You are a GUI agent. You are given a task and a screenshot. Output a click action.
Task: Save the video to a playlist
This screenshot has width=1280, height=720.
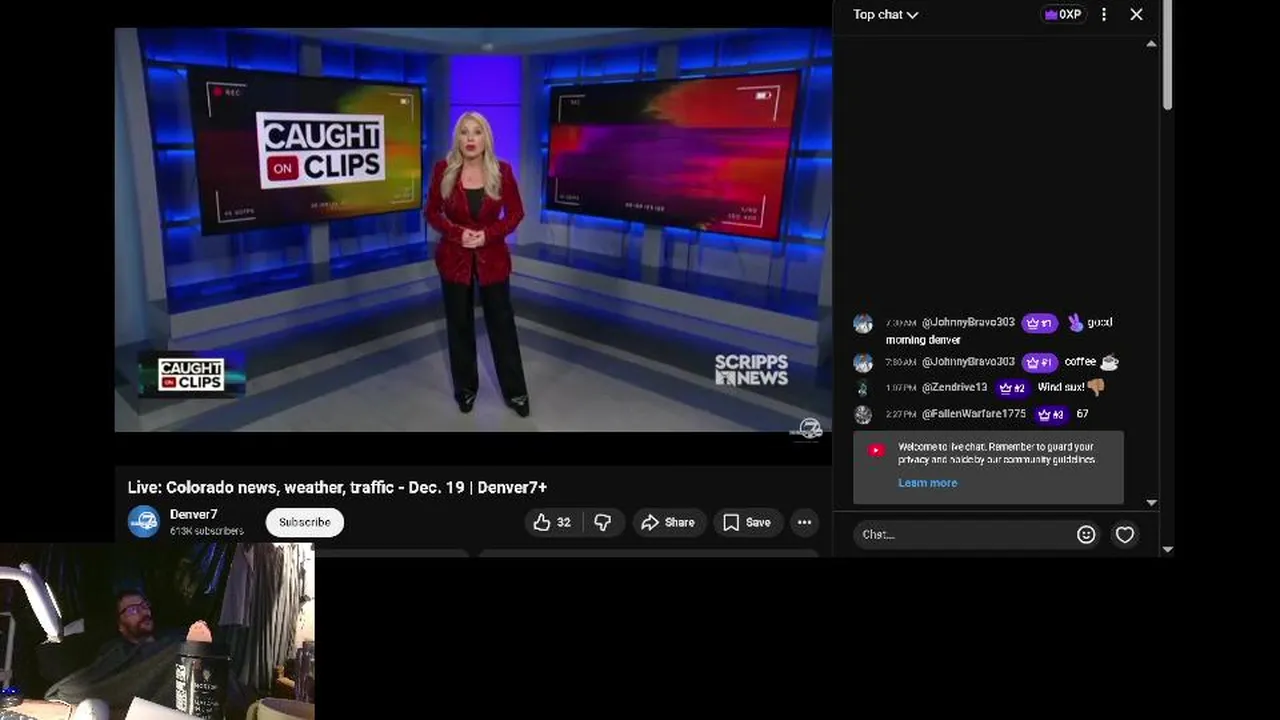[747, 522]
